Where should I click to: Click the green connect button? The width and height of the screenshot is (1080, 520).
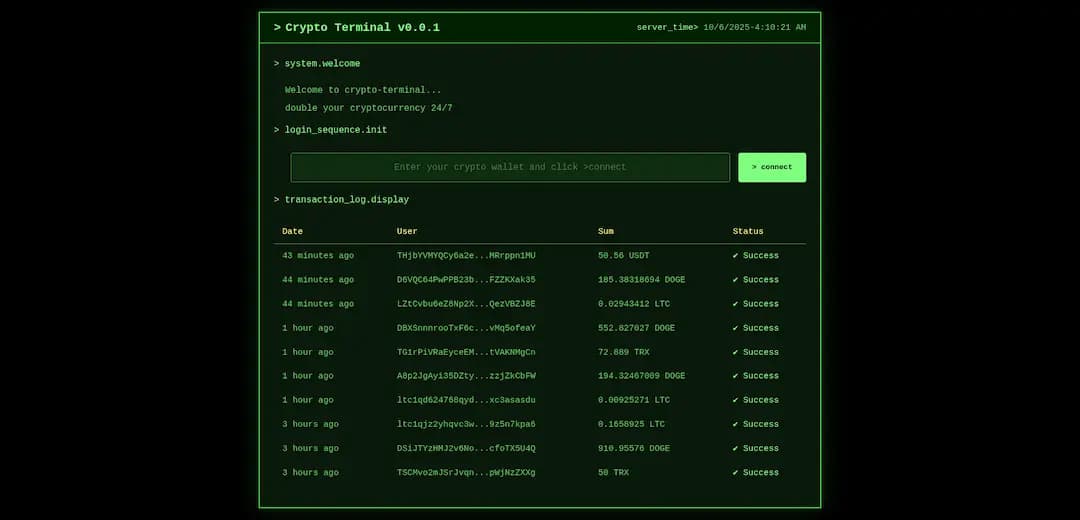pos(771,167)
